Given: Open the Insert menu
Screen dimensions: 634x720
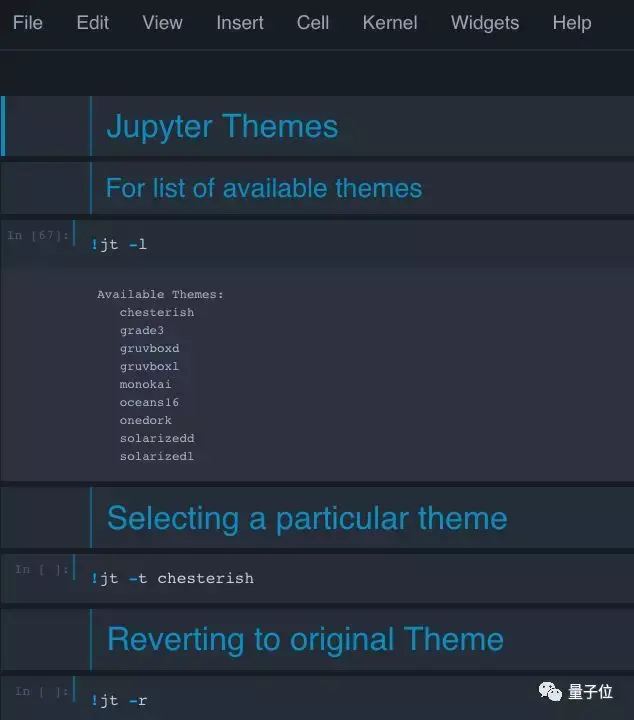Looking at the screenshot, I should pos(240,22).
